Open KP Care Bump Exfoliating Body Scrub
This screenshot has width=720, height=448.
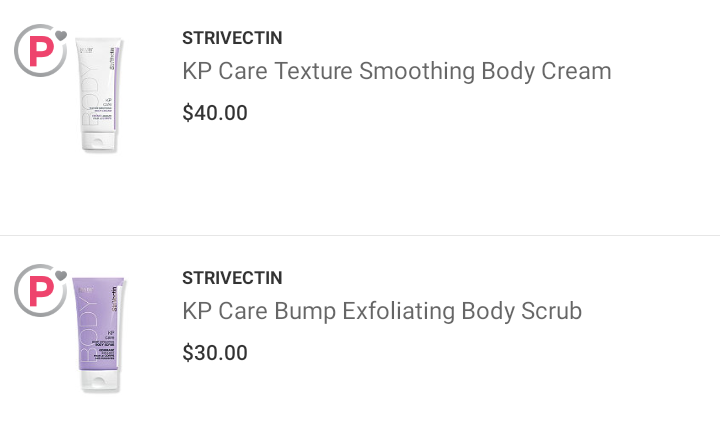382,312
